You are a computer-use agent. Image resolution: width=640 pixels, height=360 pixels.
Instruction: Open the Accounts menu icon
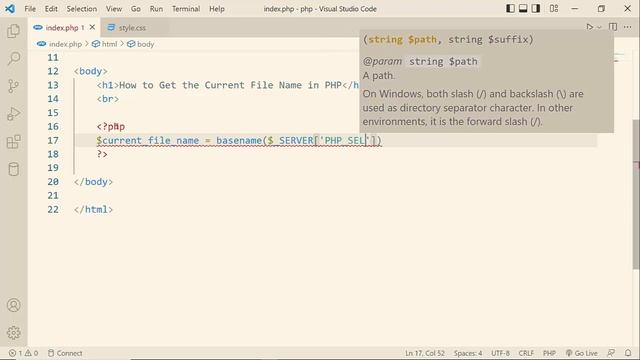click(x=13, y=305)
